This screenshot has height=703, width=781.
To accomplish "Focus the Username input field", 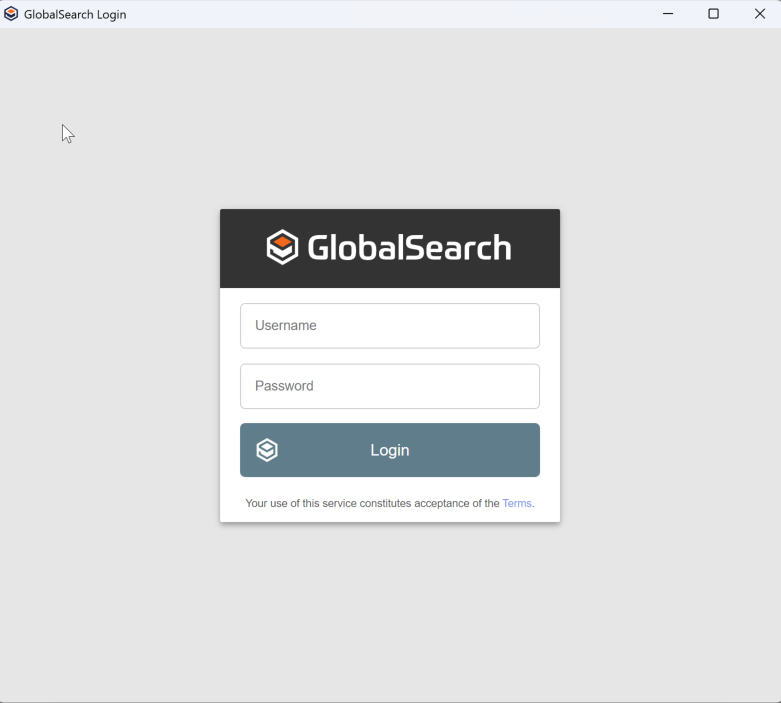I will (390, 326).
